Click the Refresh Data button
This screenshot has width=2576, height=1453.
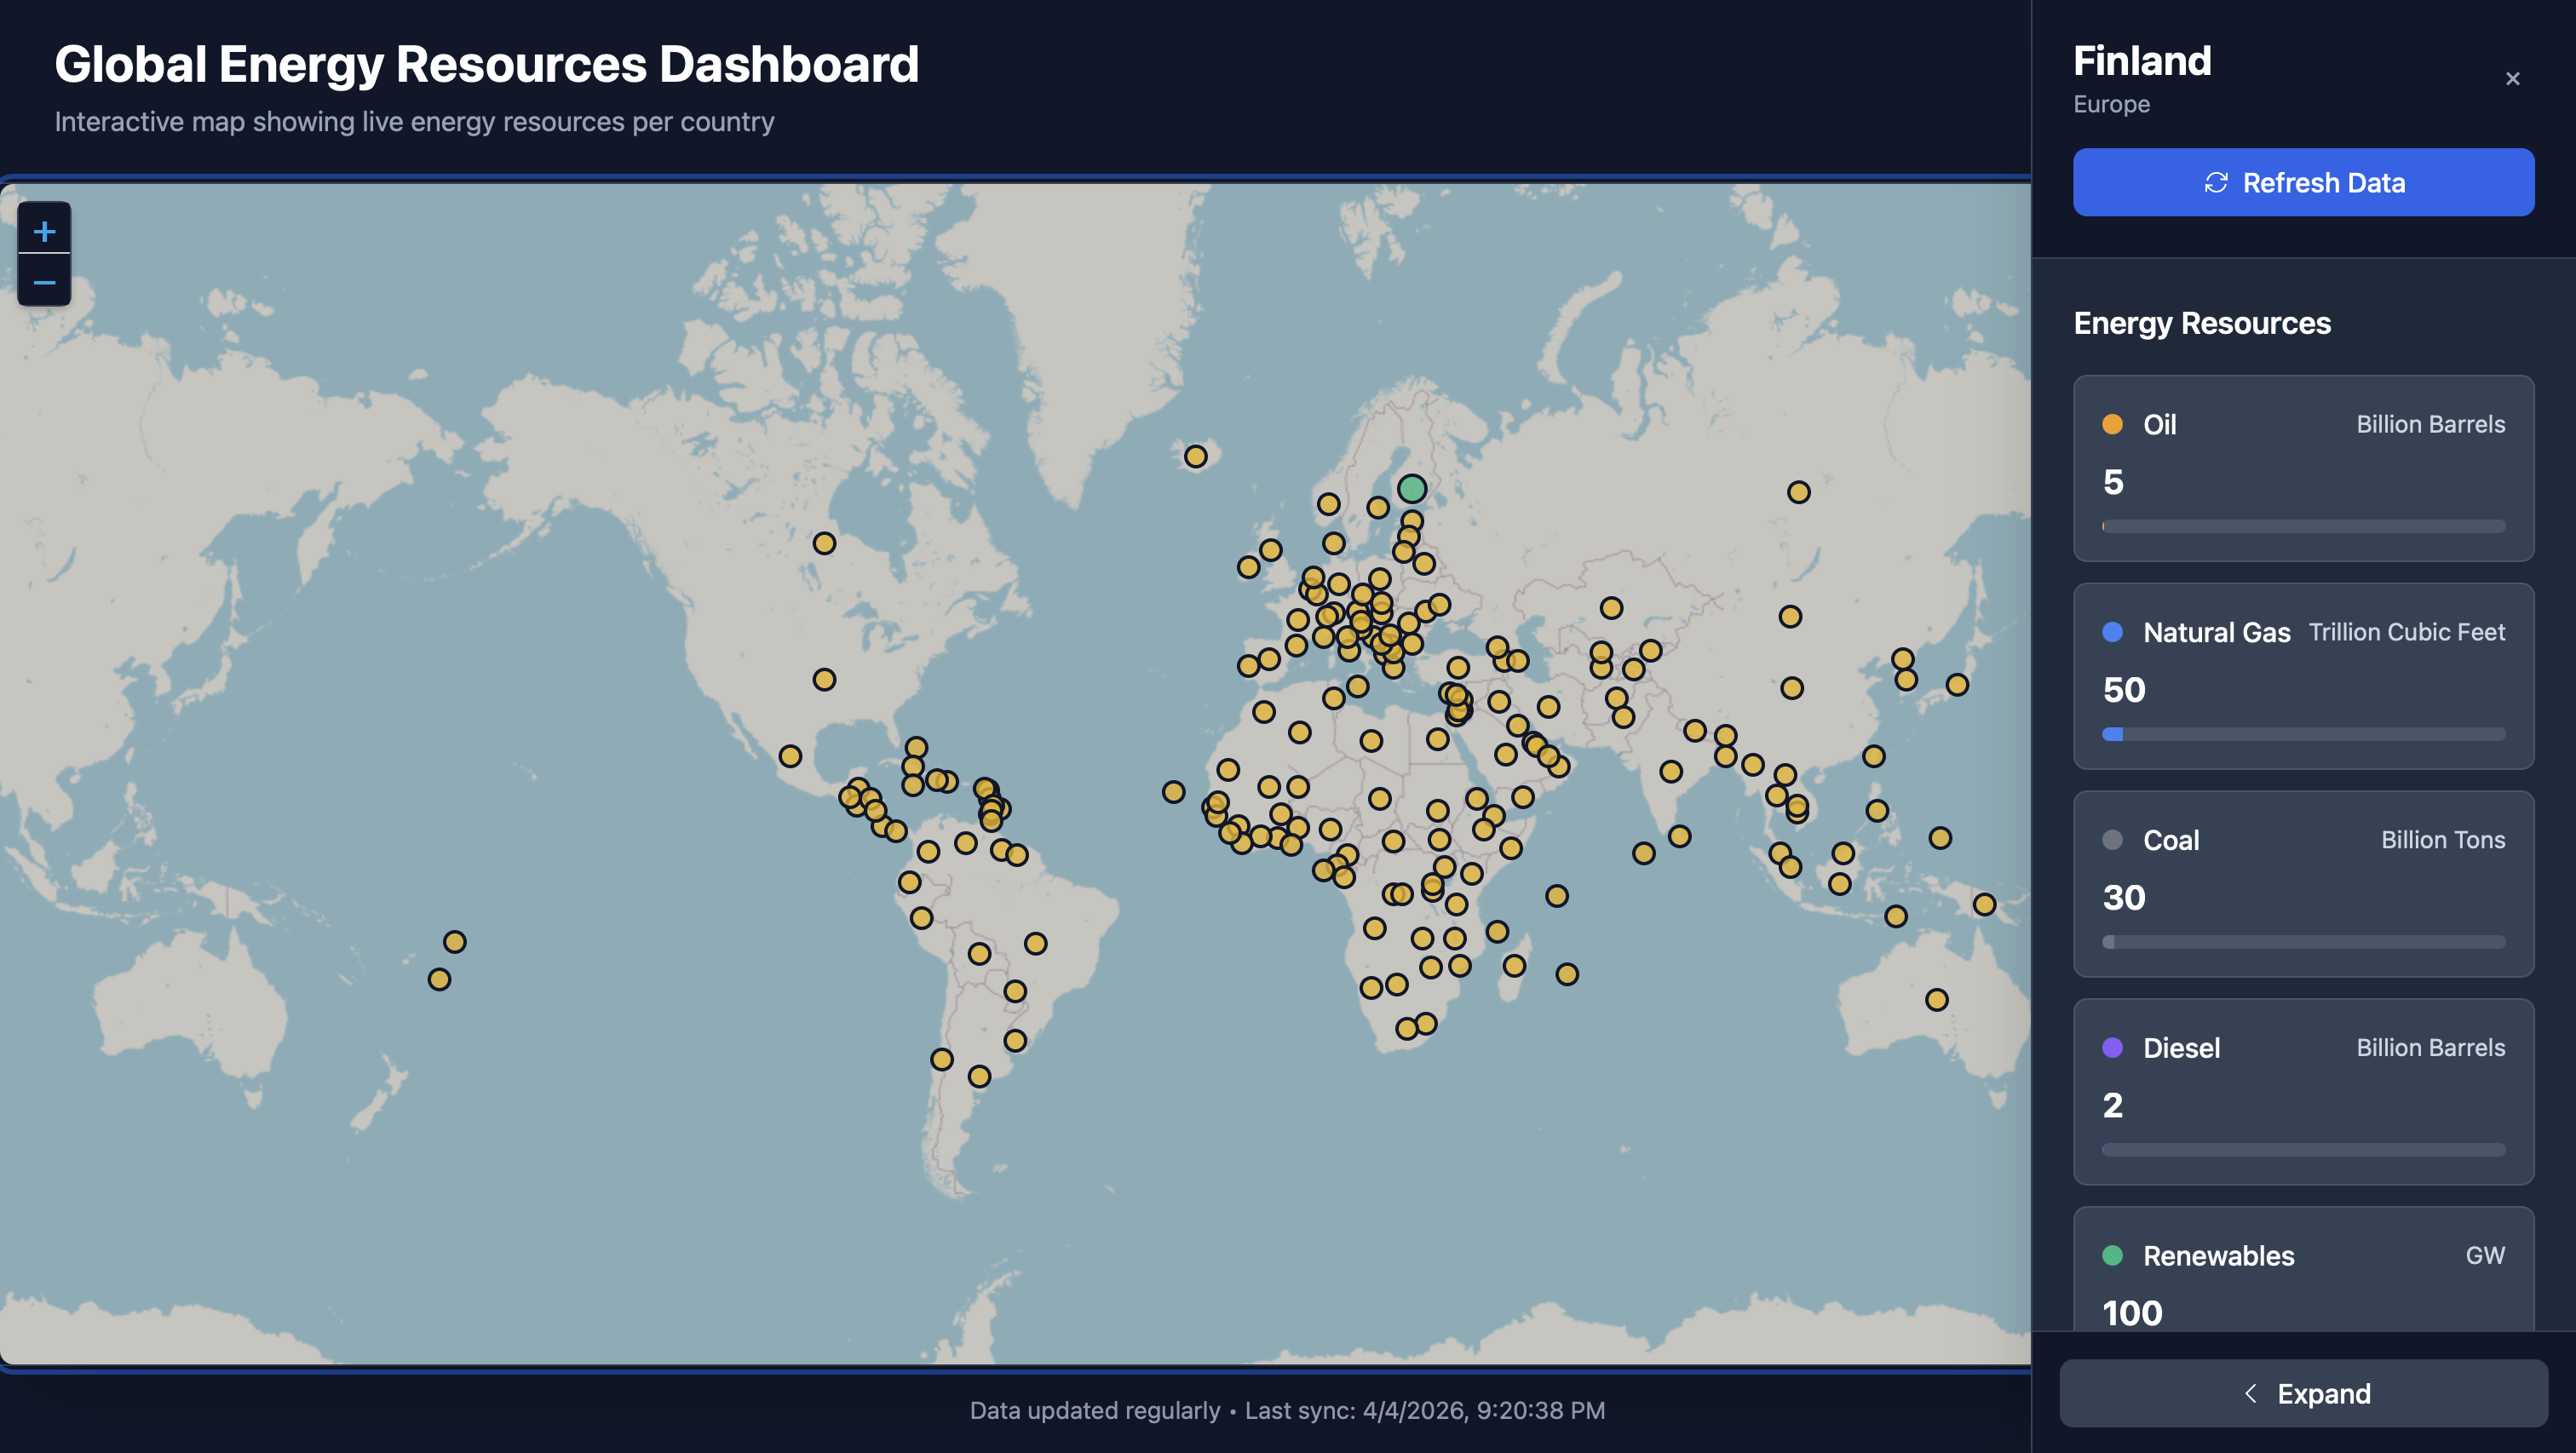click(x=2303, y=182)
